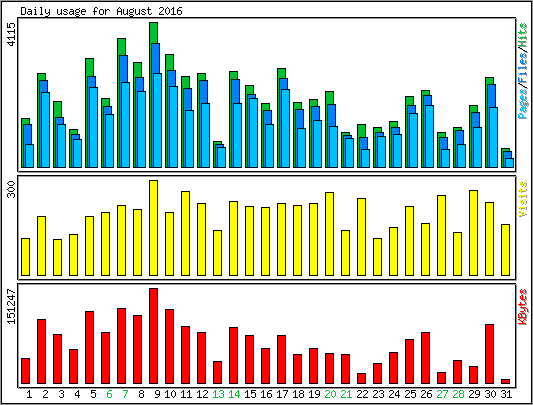Click the green 'Hits' legend word

523,35
